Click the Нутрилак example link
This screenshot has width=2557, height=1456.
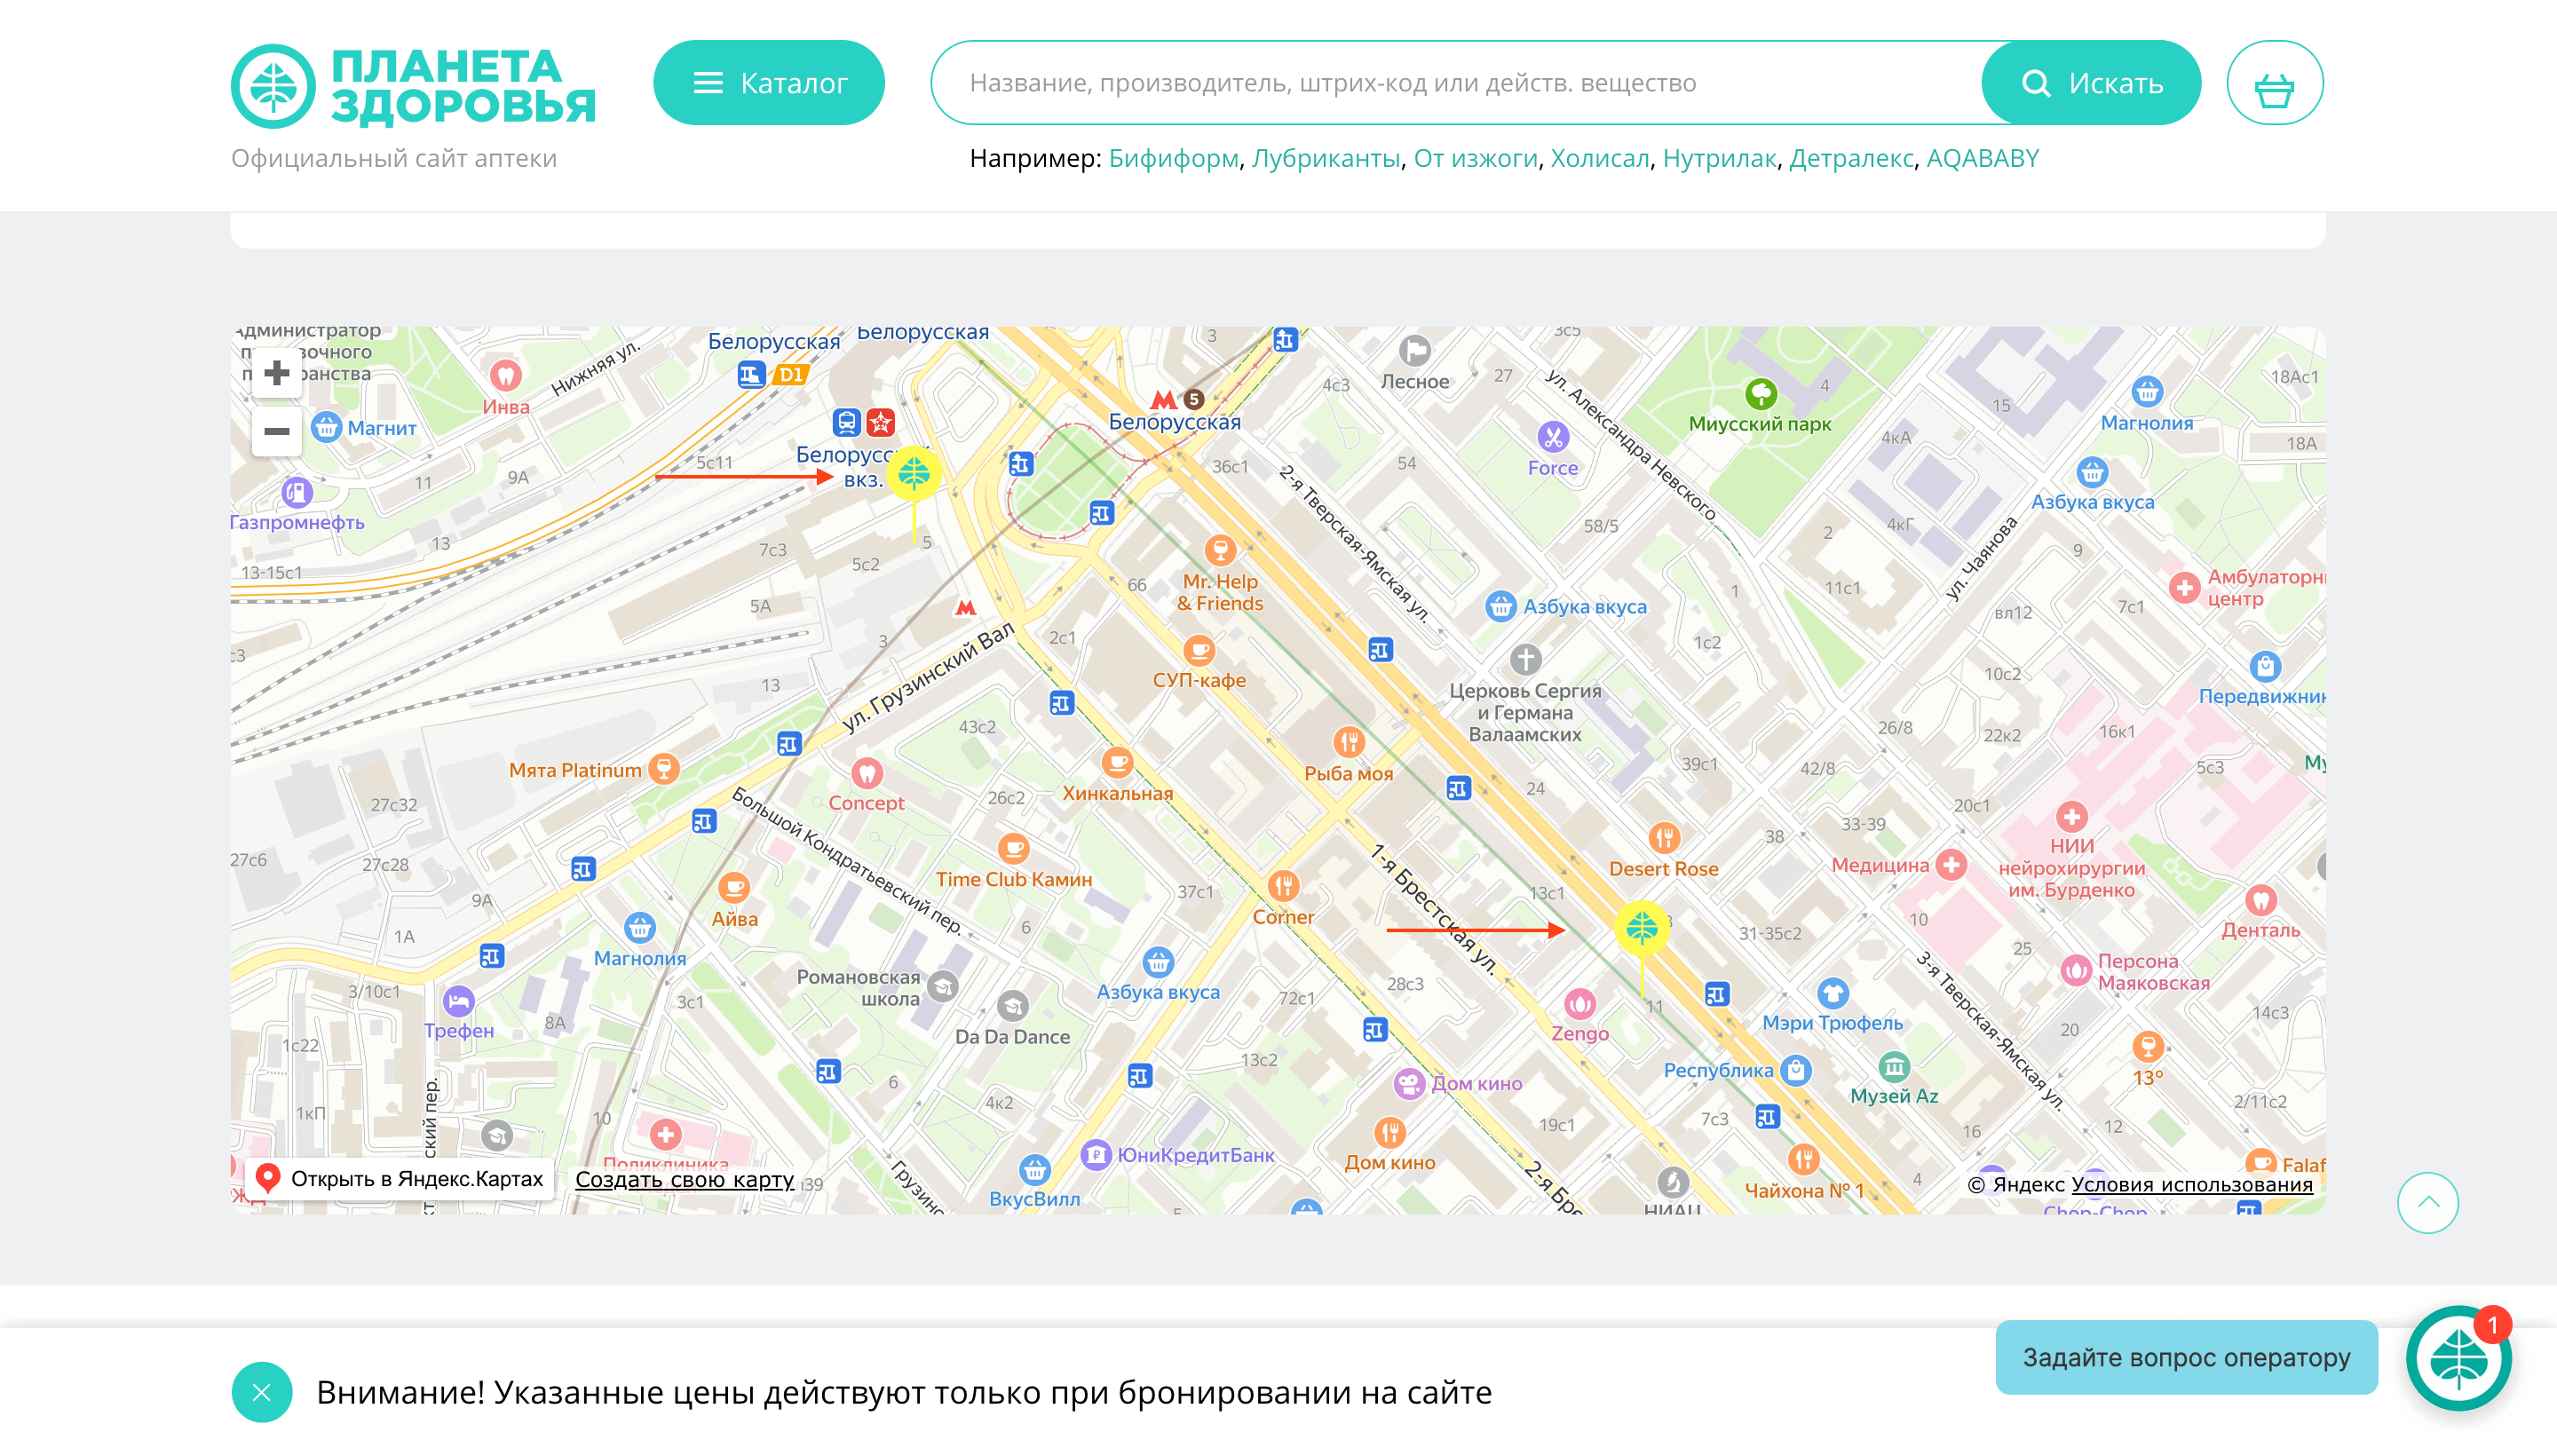(x=1719, y=158)
